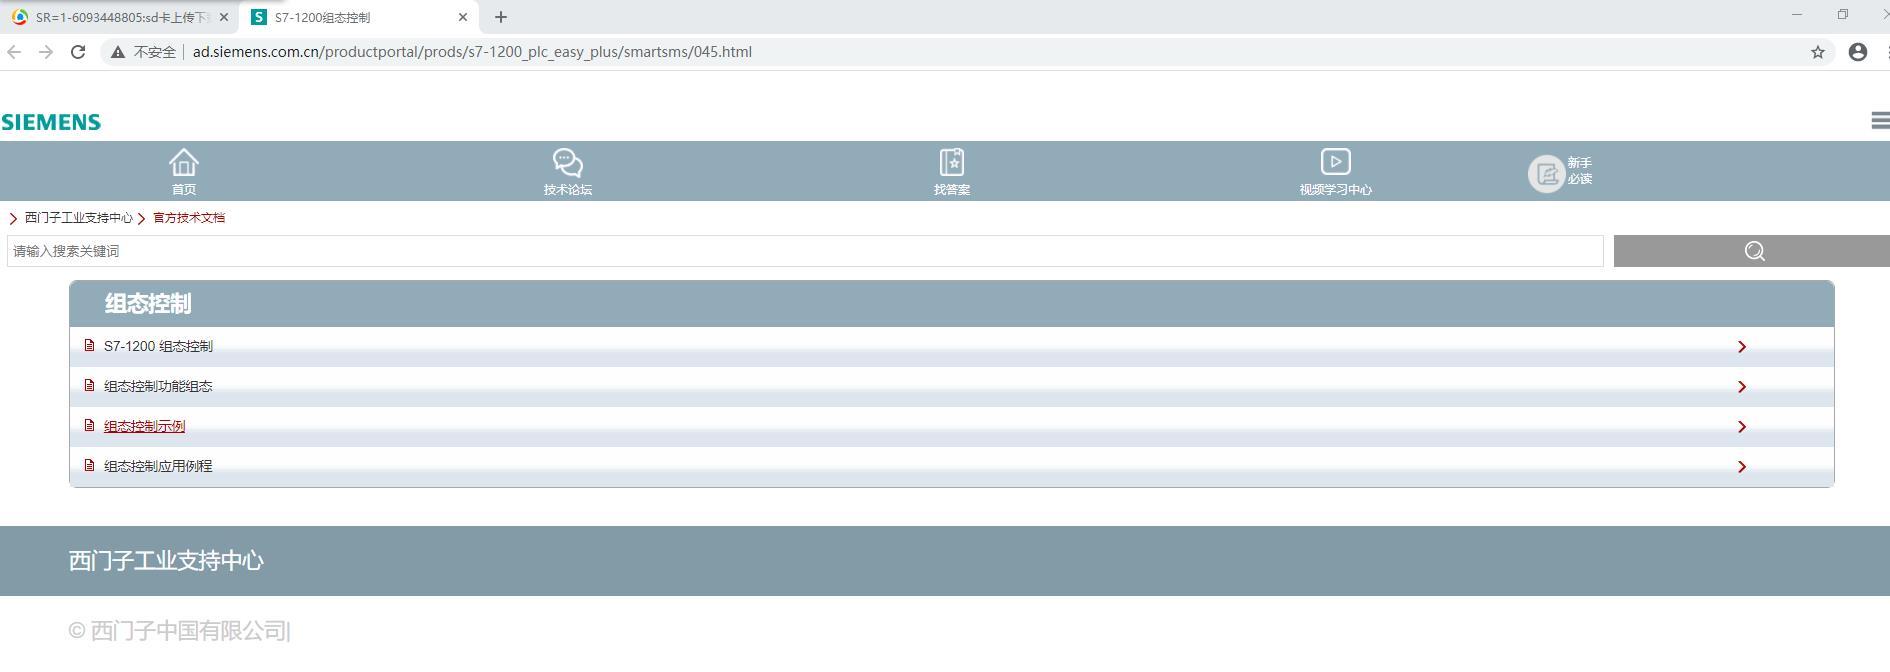Click the Siemens logo
Image resolution: width=1890 pixels, height=672 pixels.
tap(51, 122)
